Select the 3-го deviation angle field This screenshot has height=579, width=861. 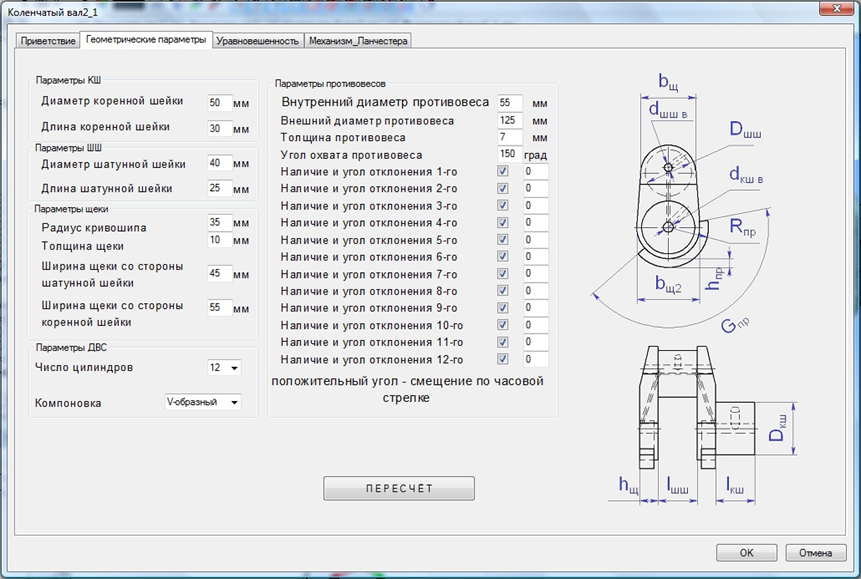pyautogui.click(x=535, y=205)
